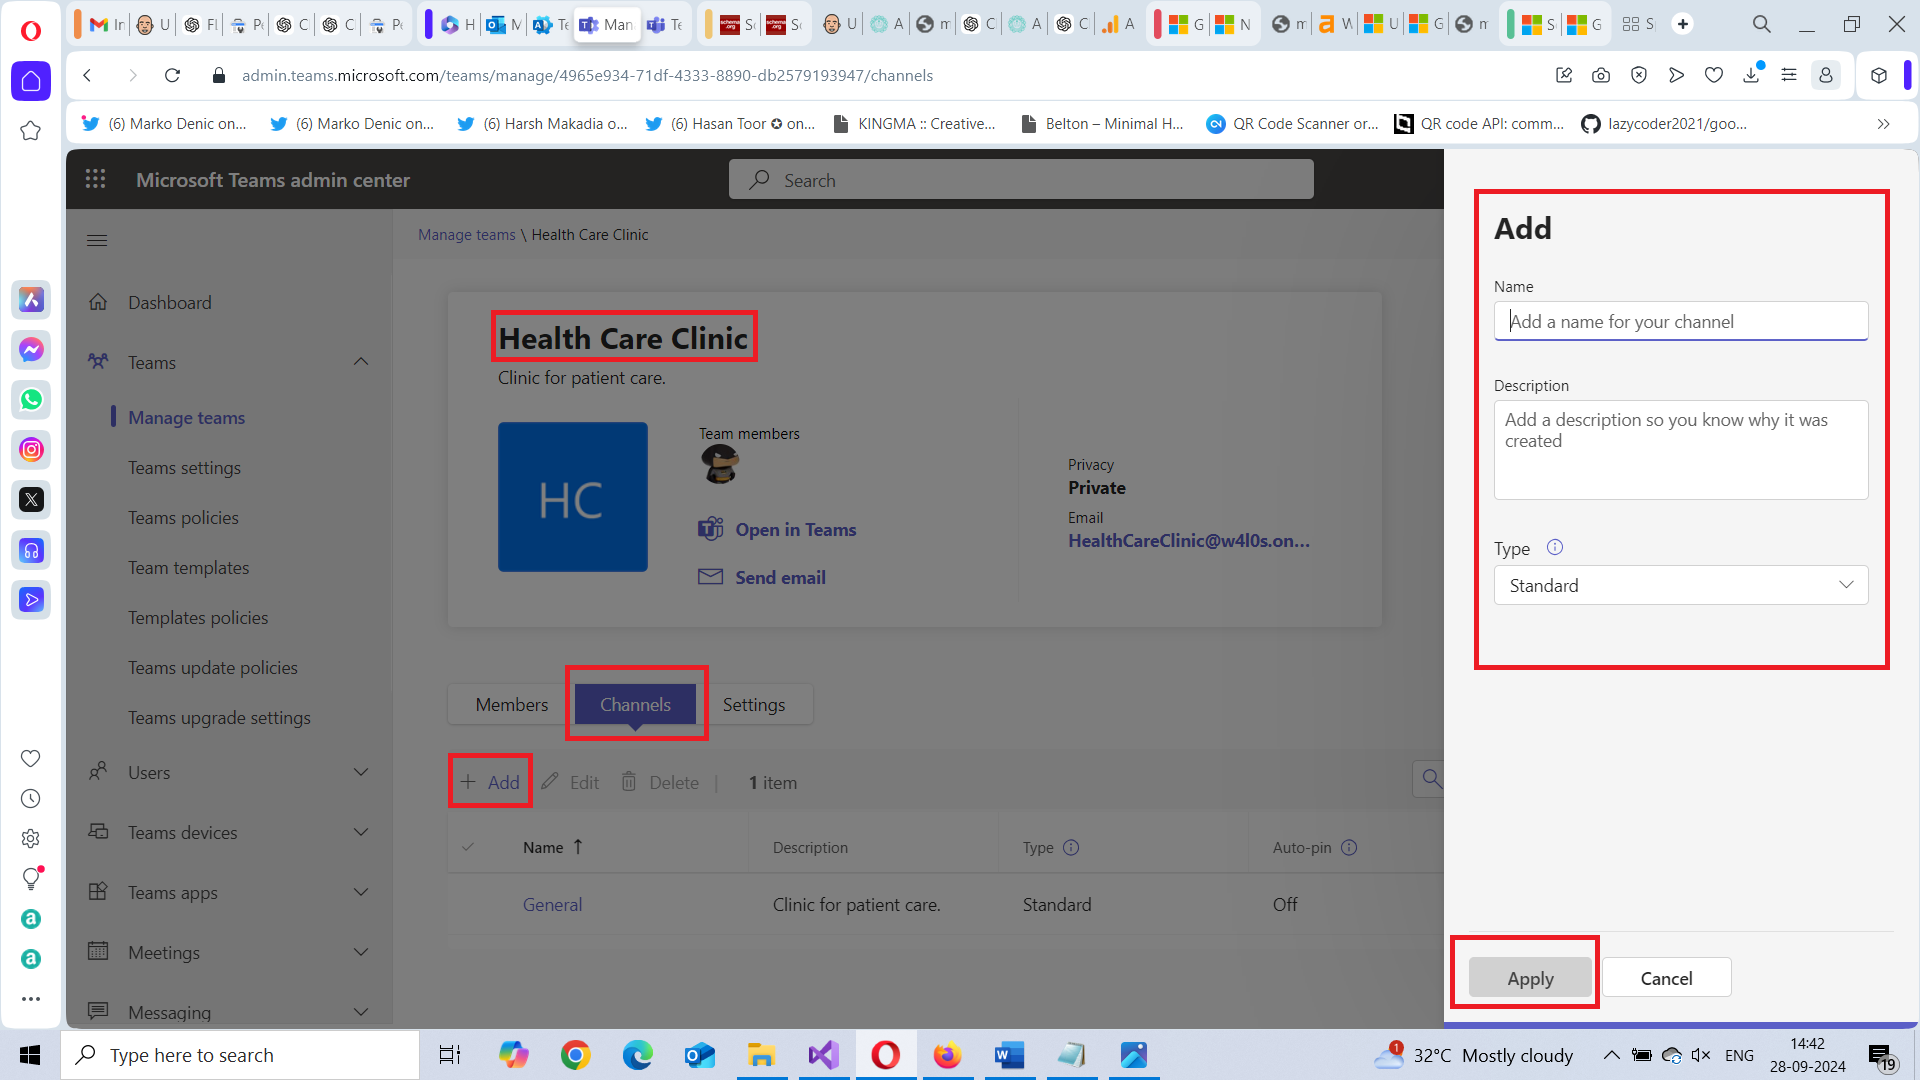Expand the Messaging section
1920x1080 pixels.
(x=361, y=1012)
